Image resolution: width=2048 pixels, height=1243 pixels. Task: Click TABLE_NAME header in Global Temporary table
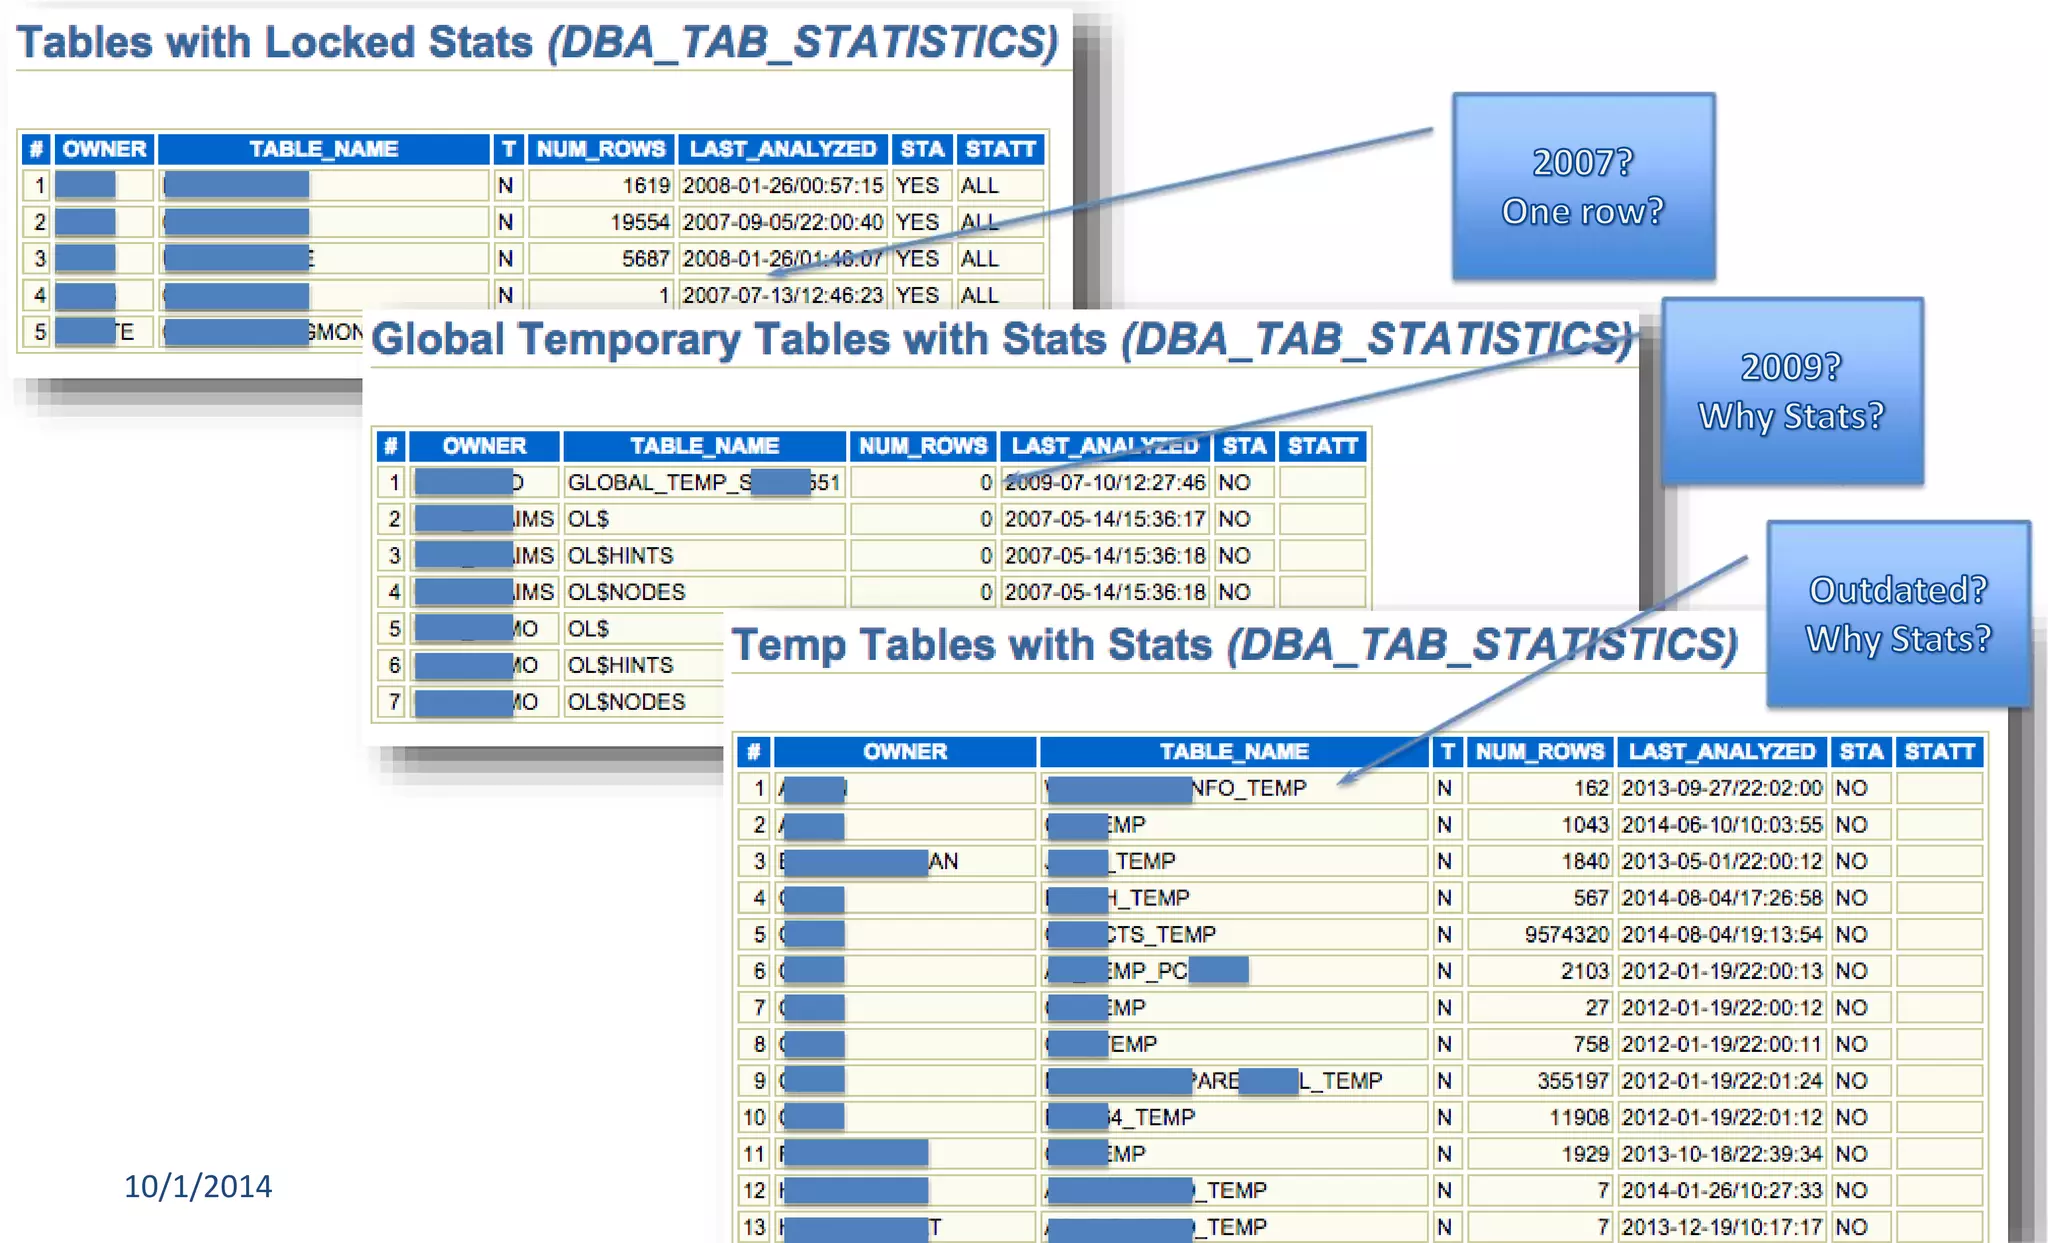tap(704, 446)
